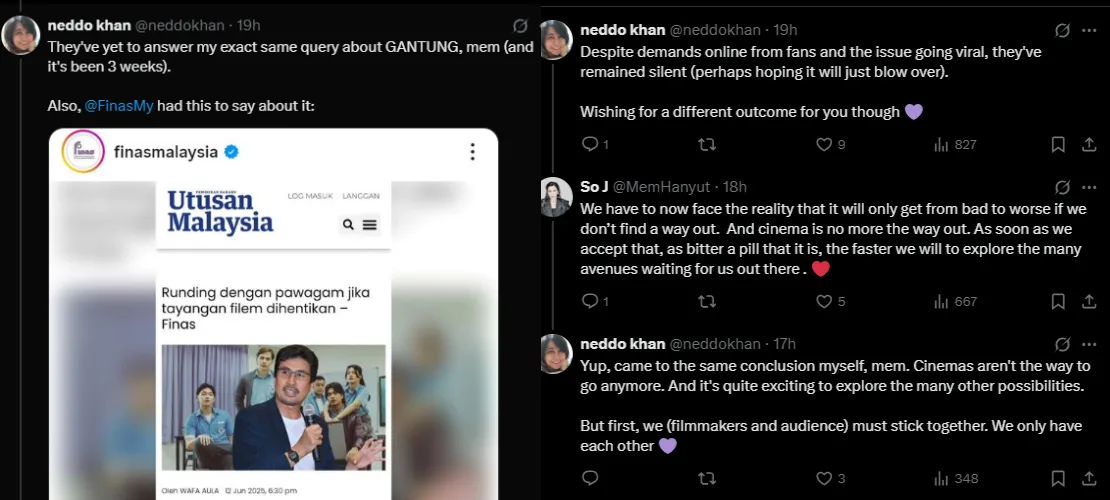Share the tweet with 348 views
1110x500 pixels.
(x=1089, y=478)
